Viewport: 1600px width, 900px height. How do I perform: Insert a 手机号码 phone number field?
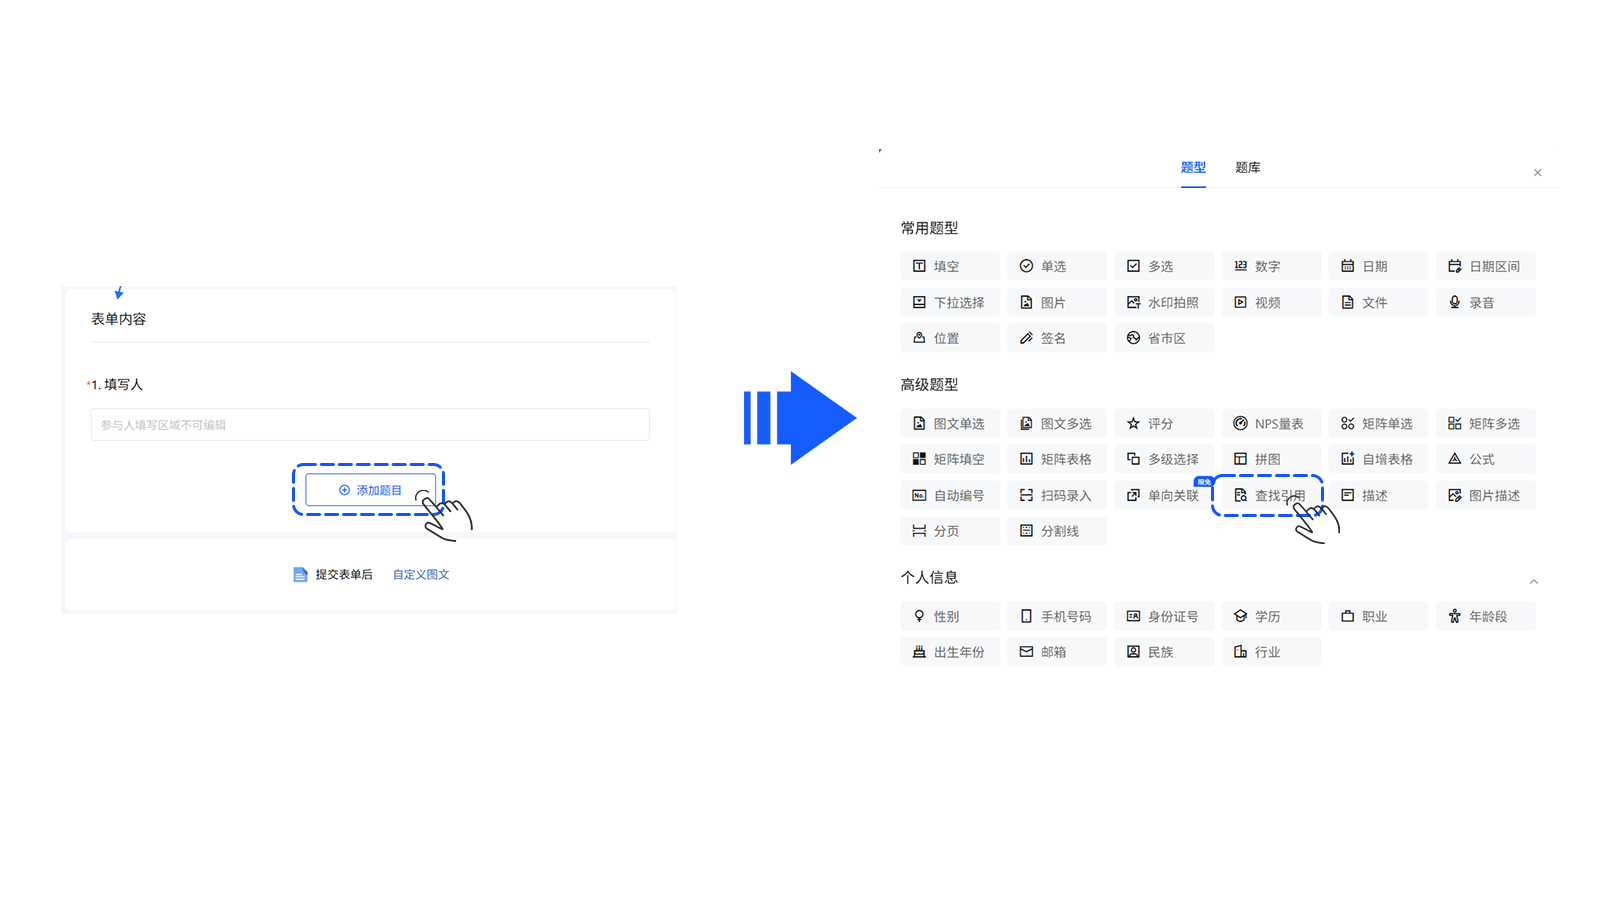[x=1056, y=615]
